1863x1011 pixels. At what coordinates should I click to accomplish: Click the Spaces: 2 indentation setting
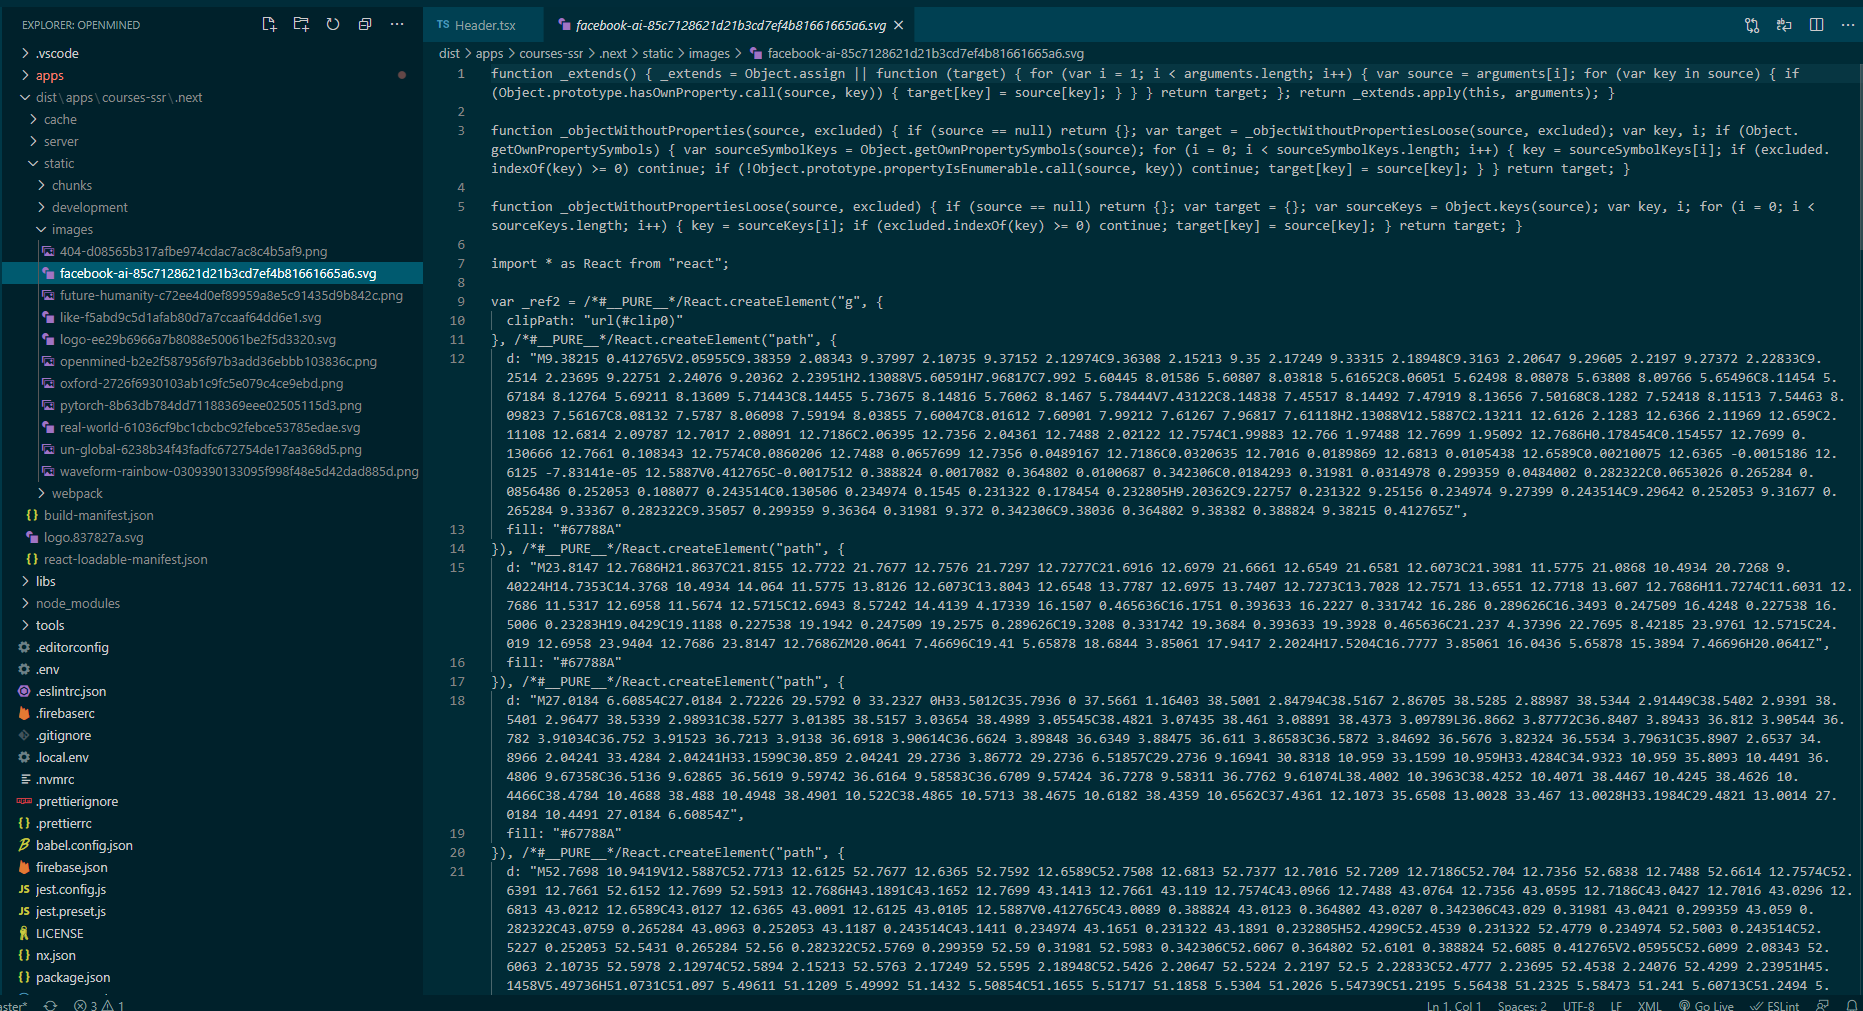click(1522, 1006)
